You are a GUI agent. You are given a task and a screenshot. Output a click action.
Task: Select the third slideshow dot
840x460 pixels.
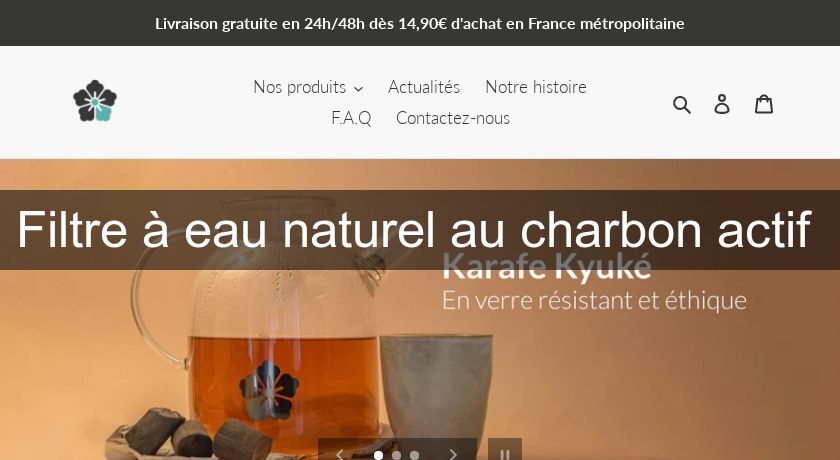point(414,455)
